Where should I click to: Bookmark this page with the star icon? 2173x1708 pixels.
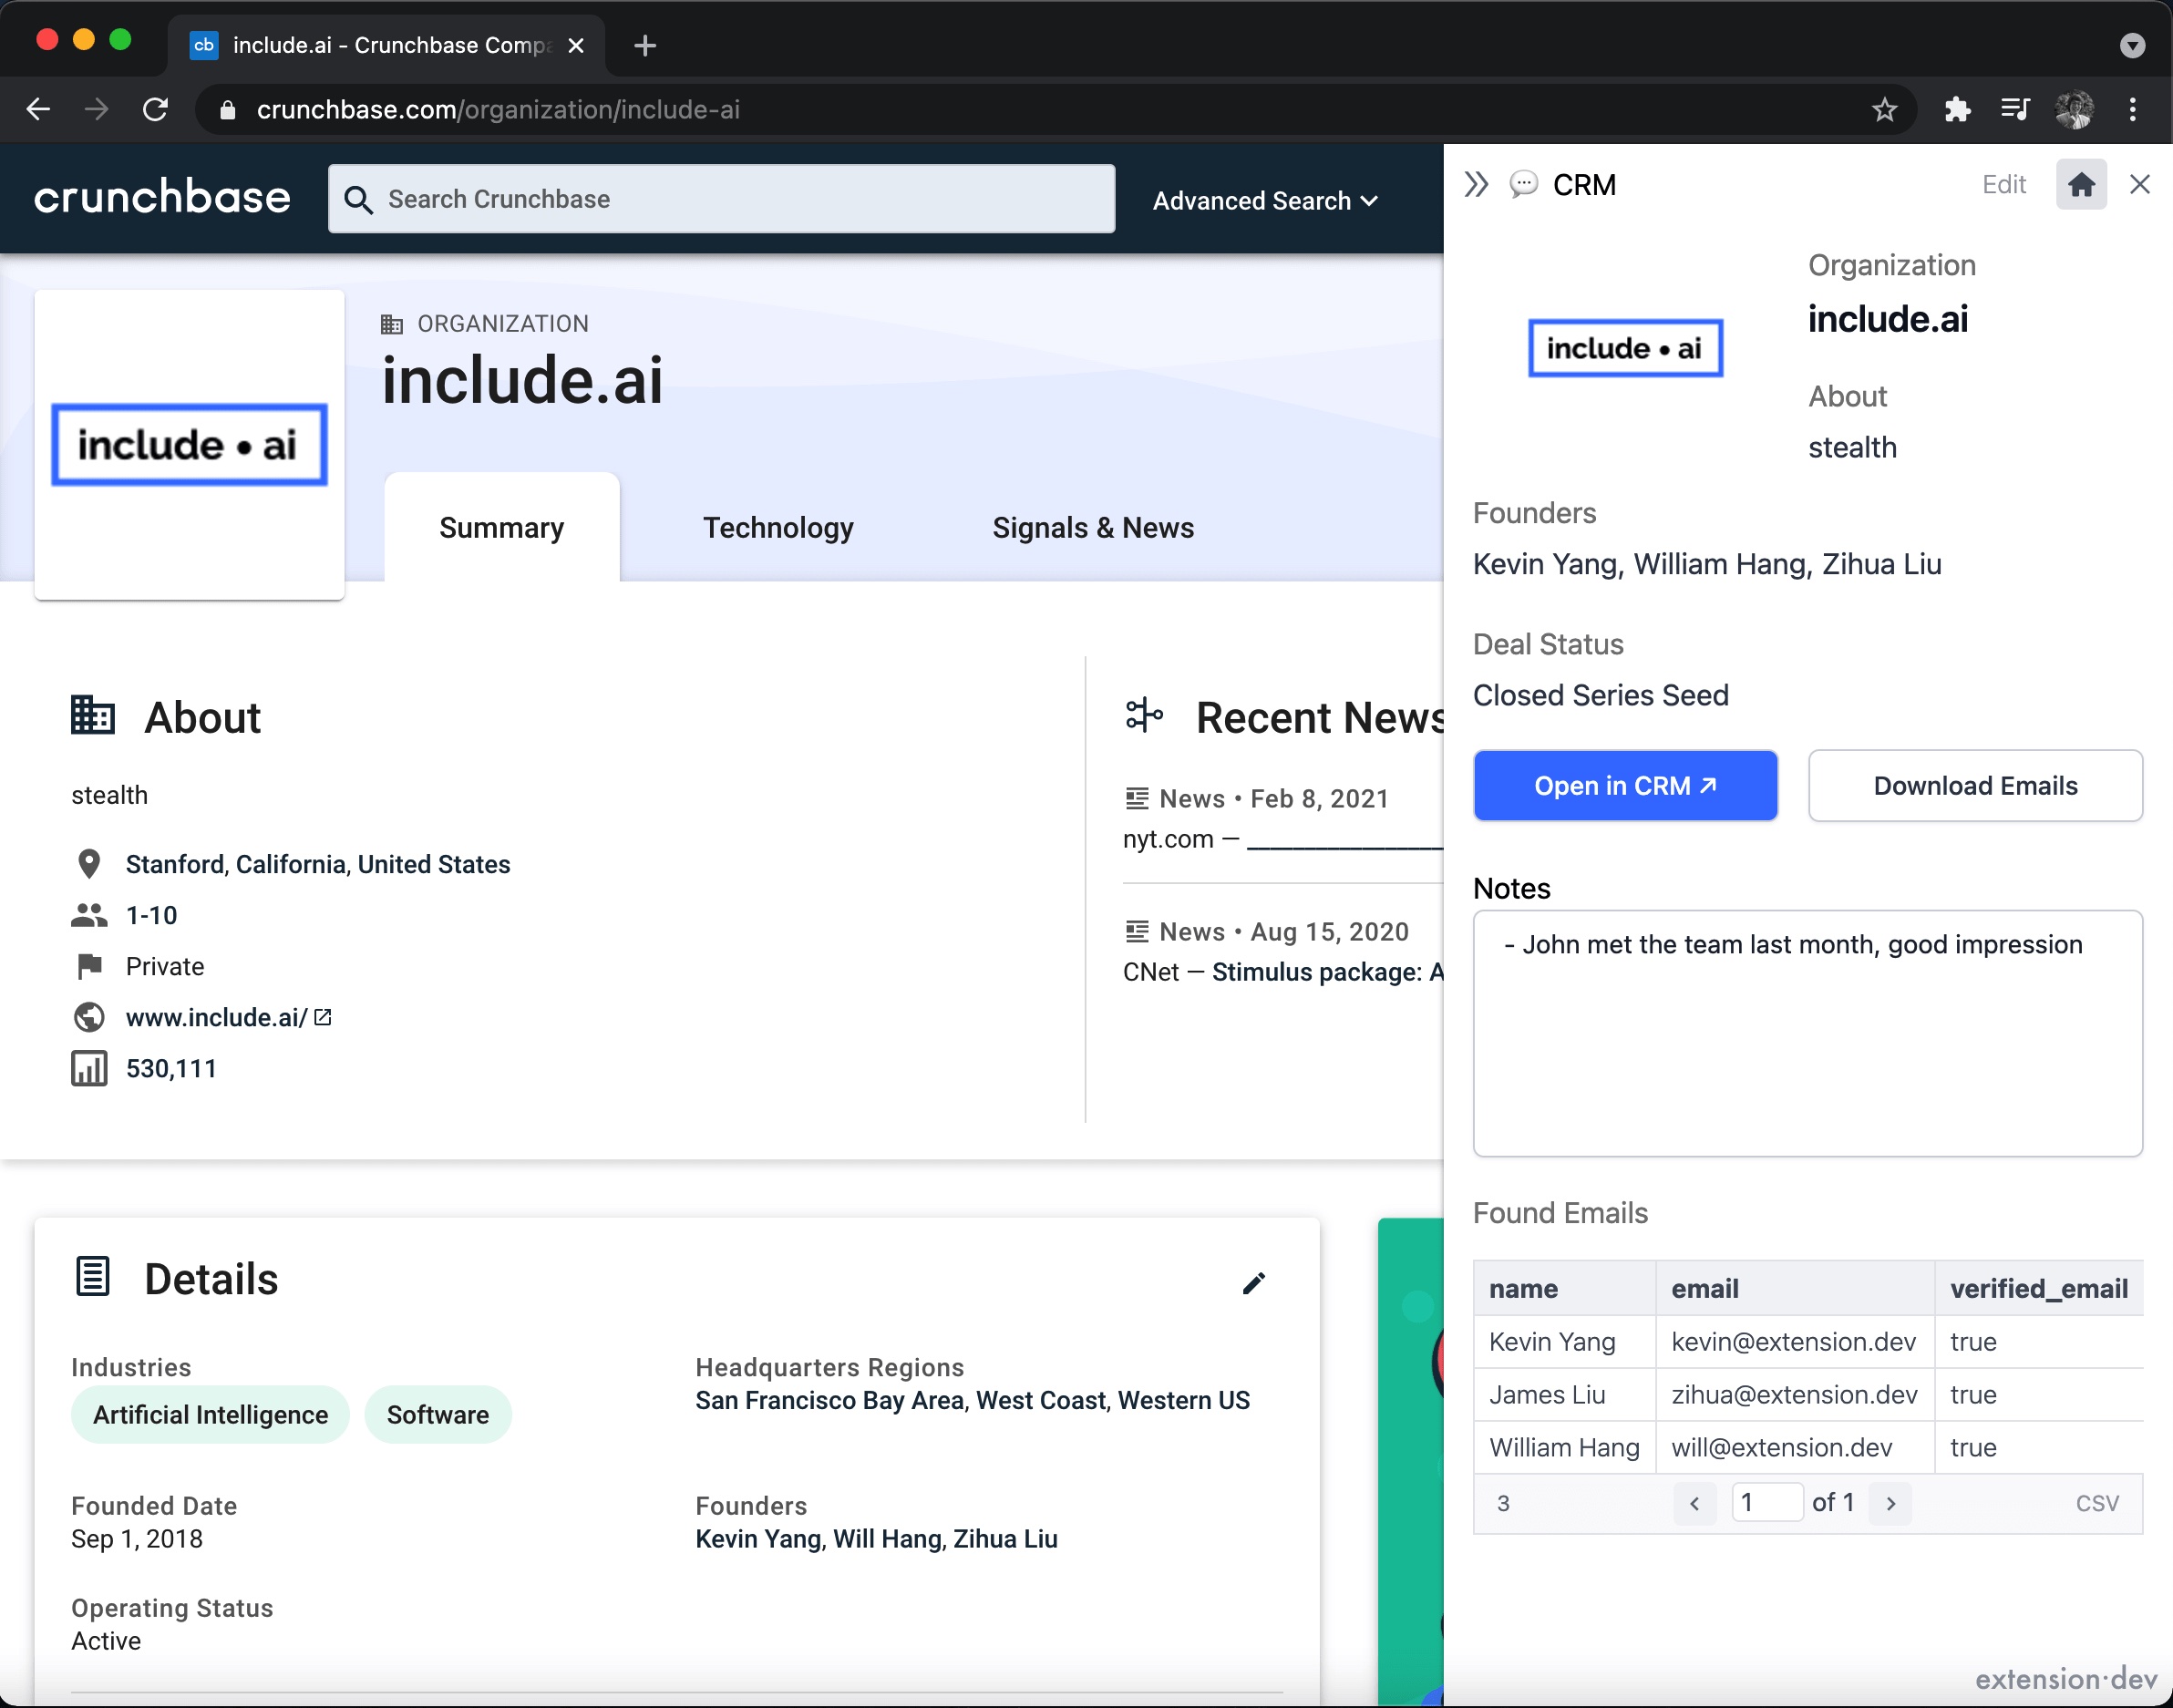1884,109
